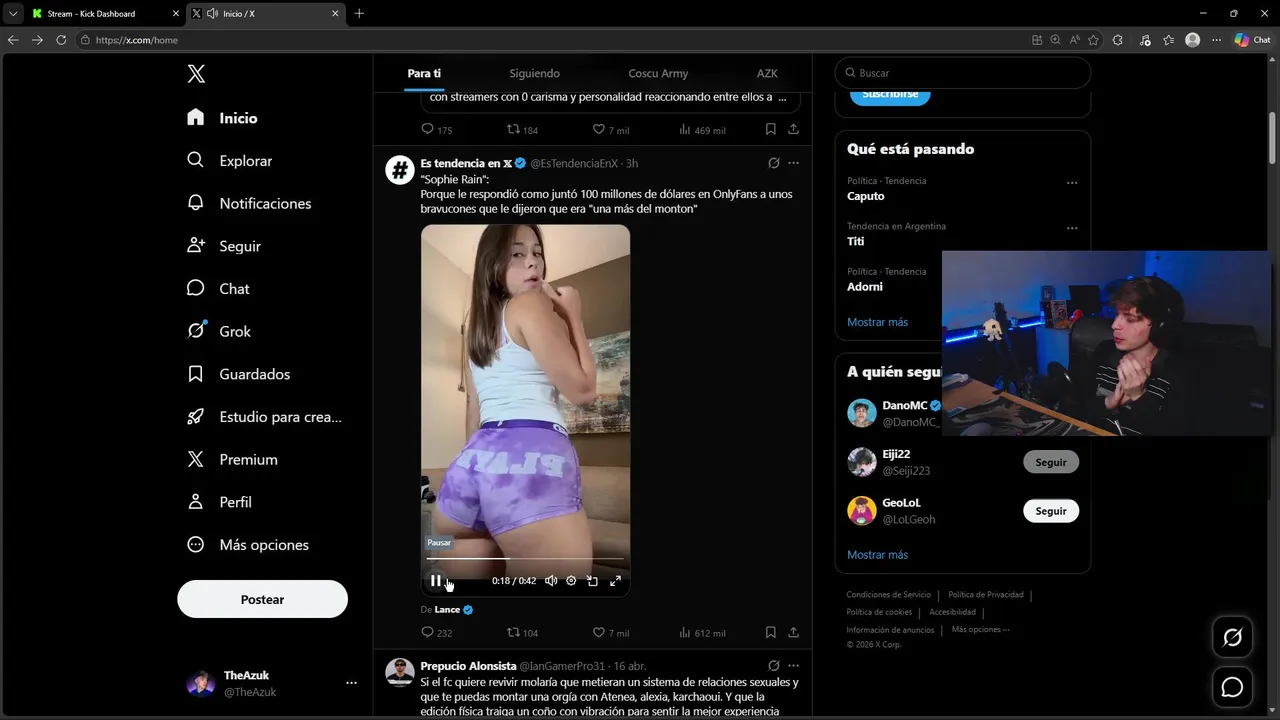This screenshot has height=720, width=1280.
Task: Open more options on Prepucio Alonsista post
Action: pyautogui.click(x=793, y=666)
